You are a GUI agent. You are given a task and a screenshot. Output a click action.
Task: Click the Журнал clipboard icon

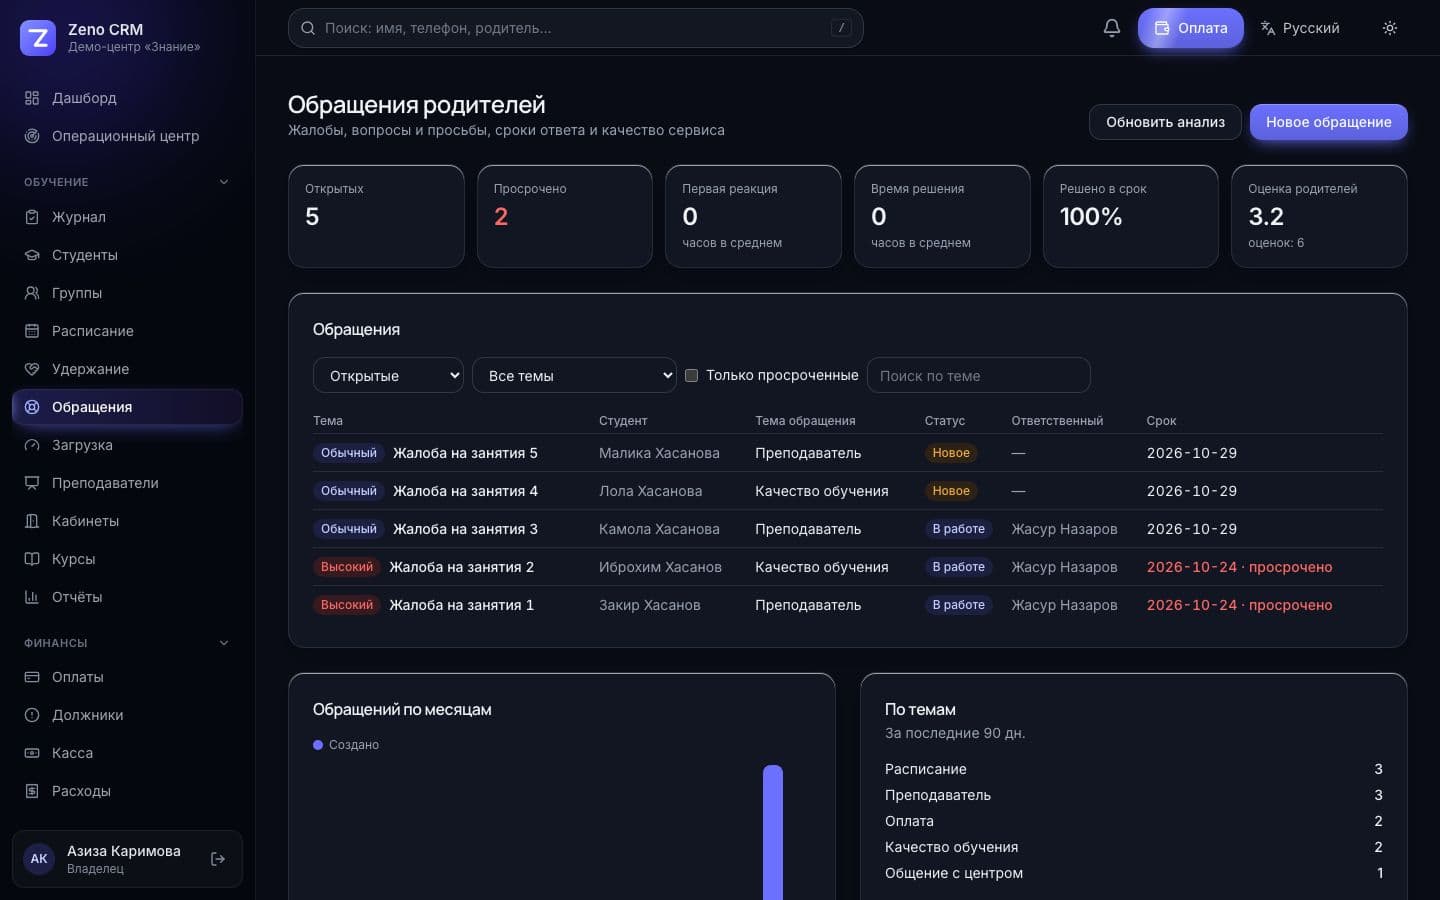(x=32, y=217)
